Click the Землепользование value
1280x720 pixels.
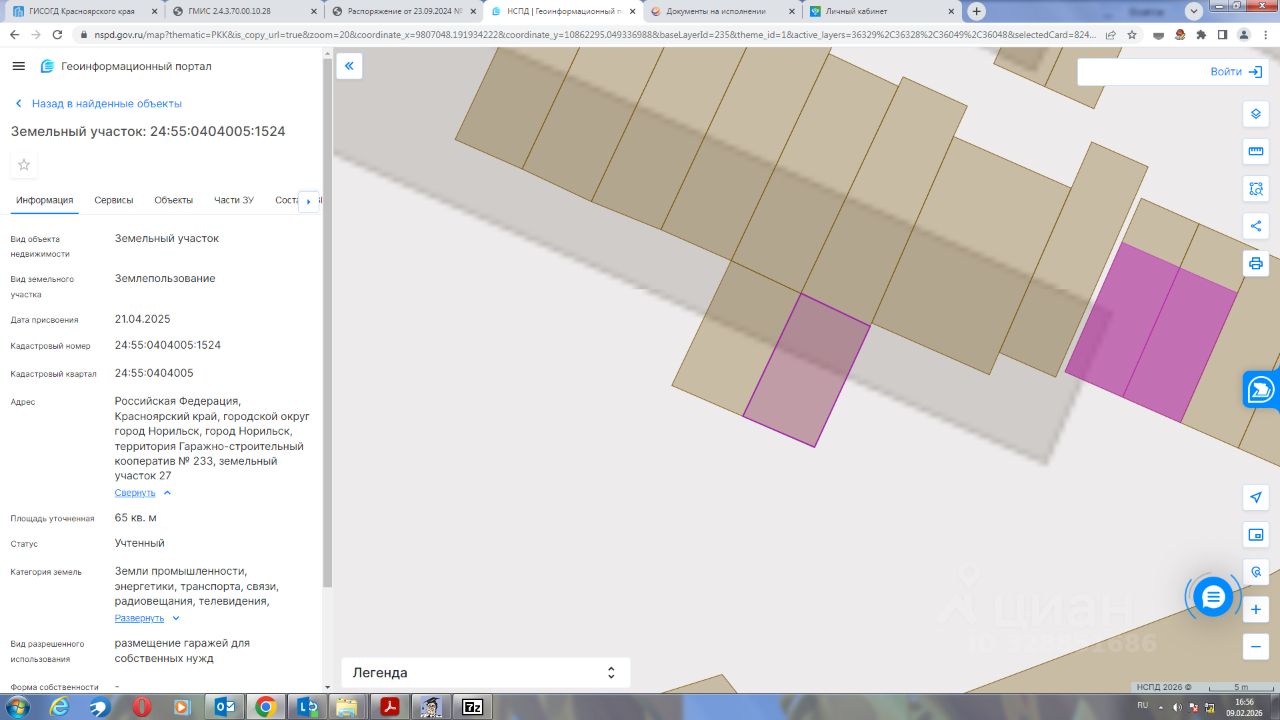[x=165, y=279]
